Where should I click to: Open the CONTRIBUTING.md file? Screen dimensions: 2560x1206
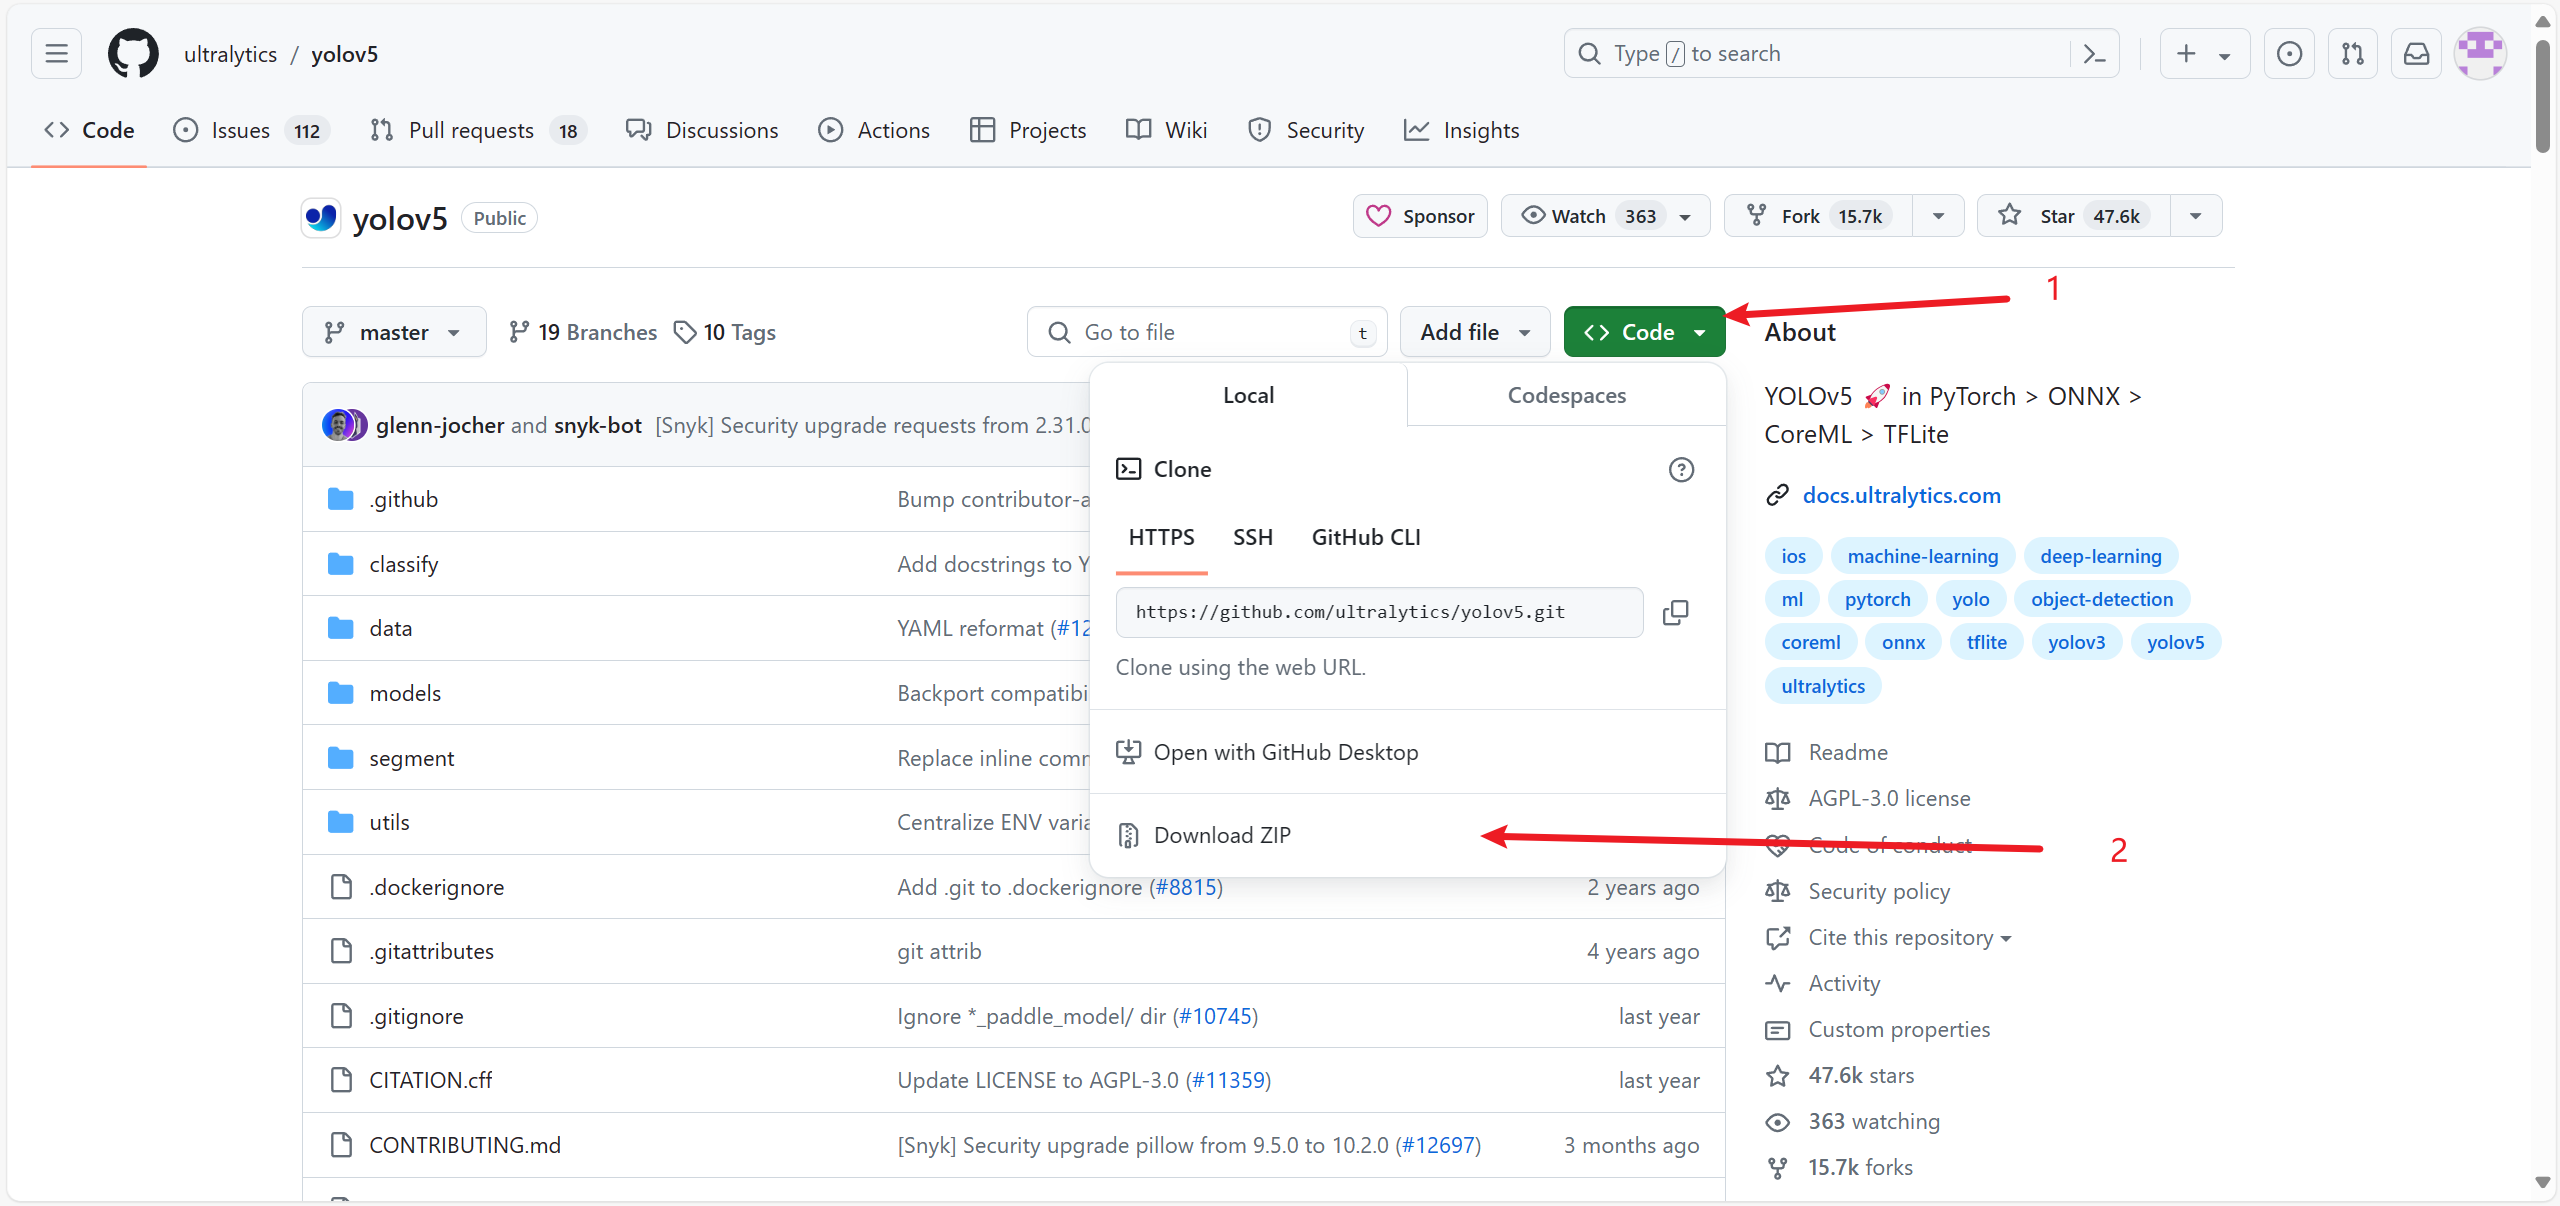(x=465, y=1146)
